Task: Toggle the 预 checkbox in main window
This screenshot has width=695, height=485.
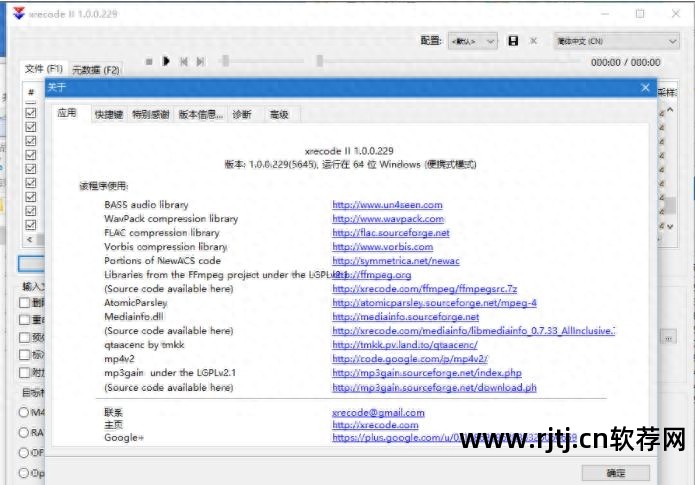Action: [24, 337]
